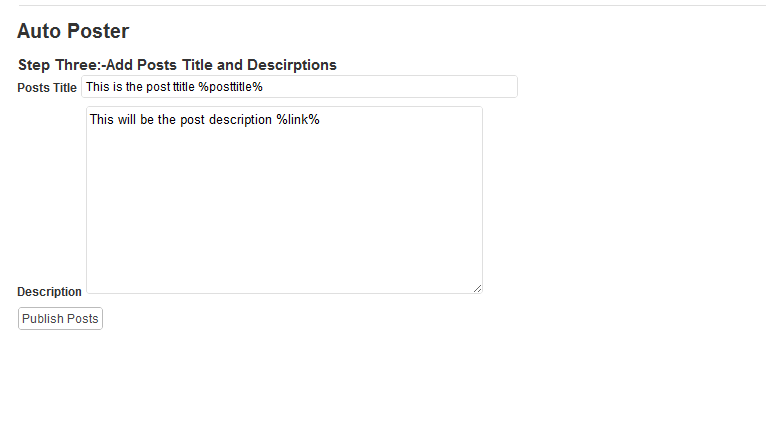Screen dimensions: 766x445
Task: Place cursor on %link% in description text
Action: [x=298, y=120]
